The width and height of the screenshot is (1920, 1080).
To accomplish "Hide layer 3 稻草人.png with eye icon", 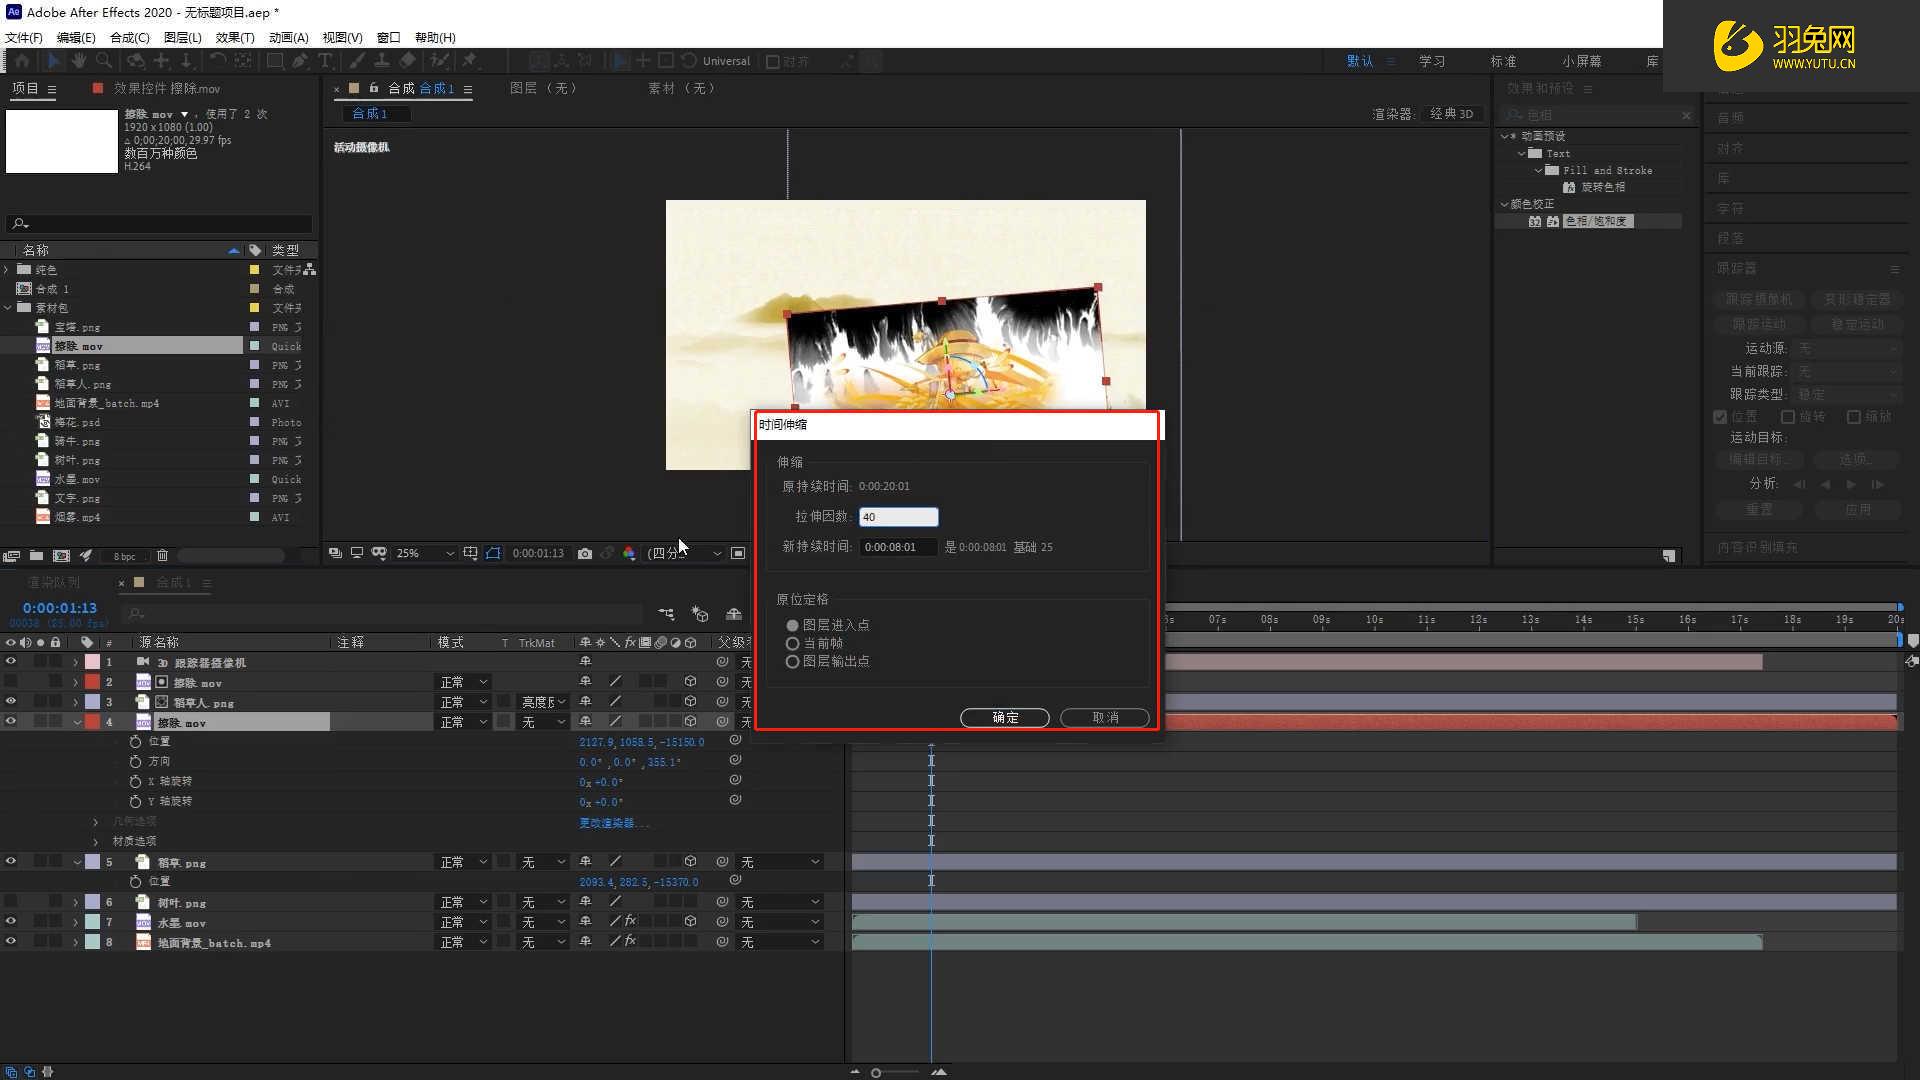I will 11,701.
